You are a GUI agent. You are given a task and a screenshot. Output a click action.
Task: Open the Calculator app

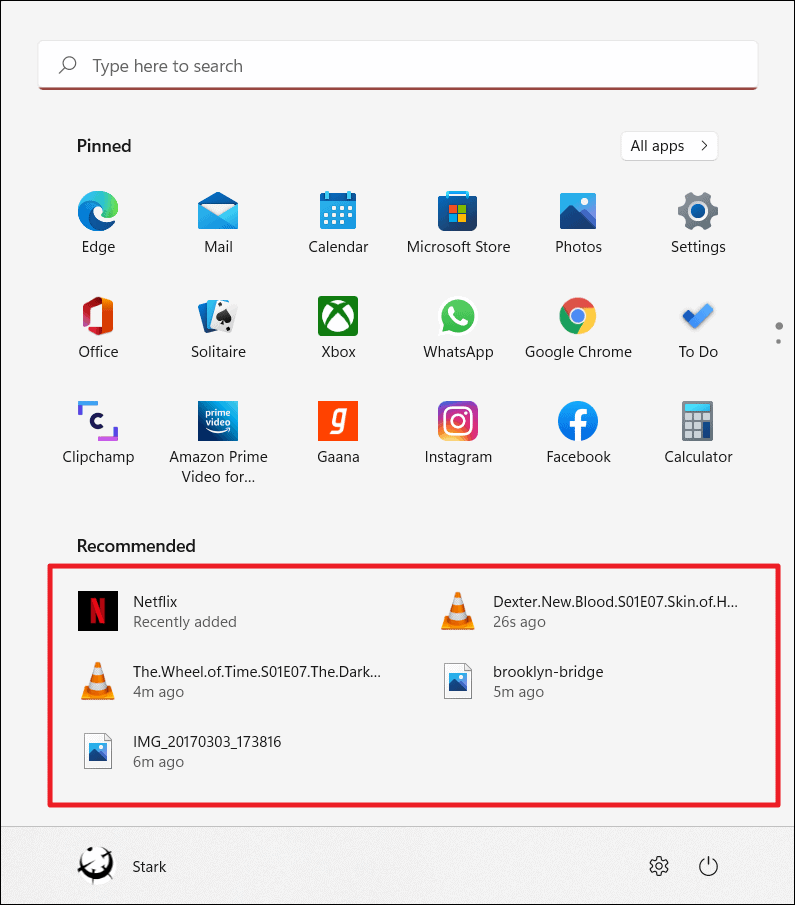698,432
